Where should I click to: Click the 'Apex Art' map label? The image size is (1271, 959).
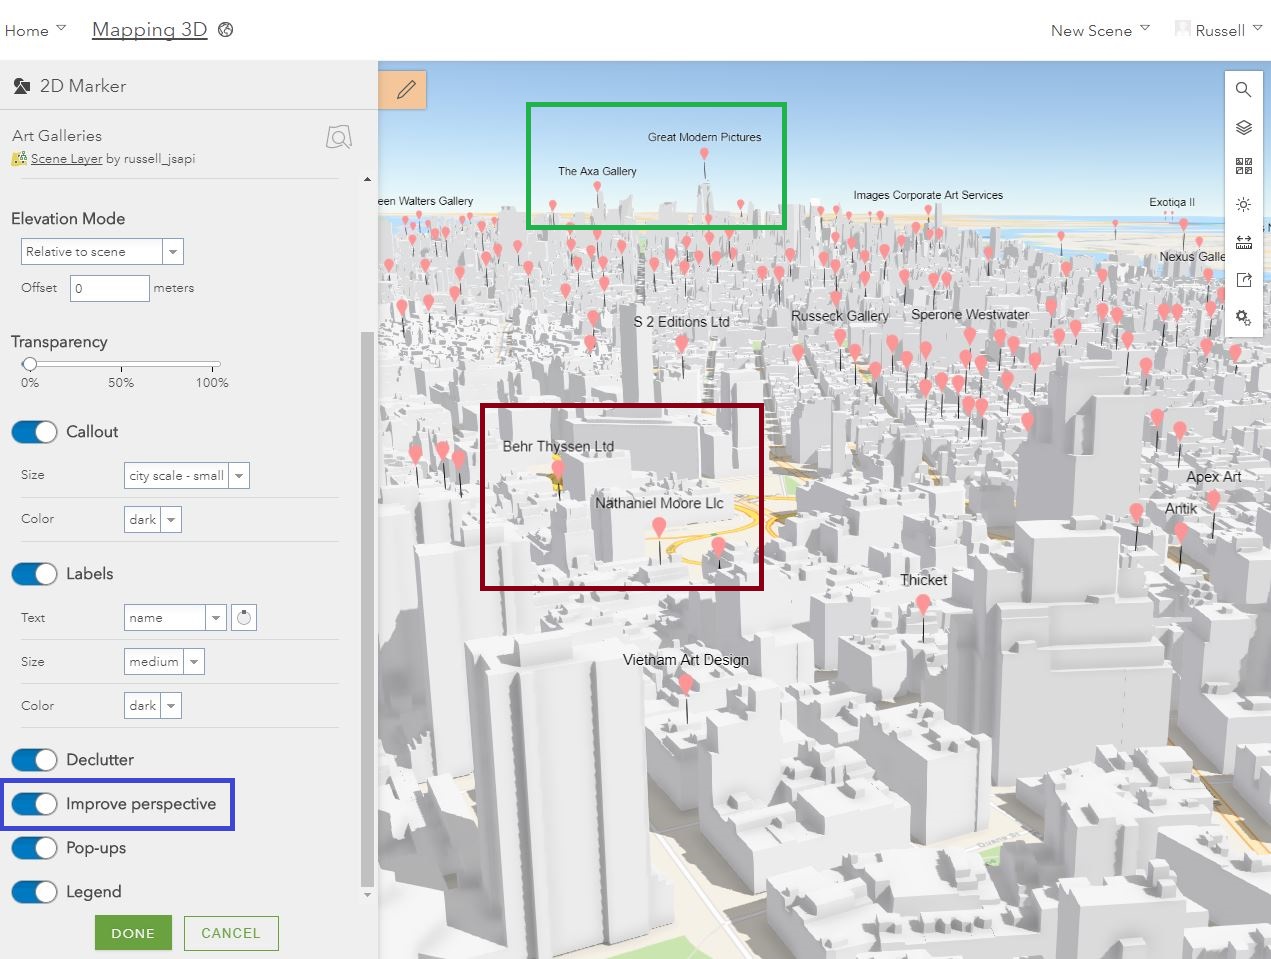(1214, 477)
